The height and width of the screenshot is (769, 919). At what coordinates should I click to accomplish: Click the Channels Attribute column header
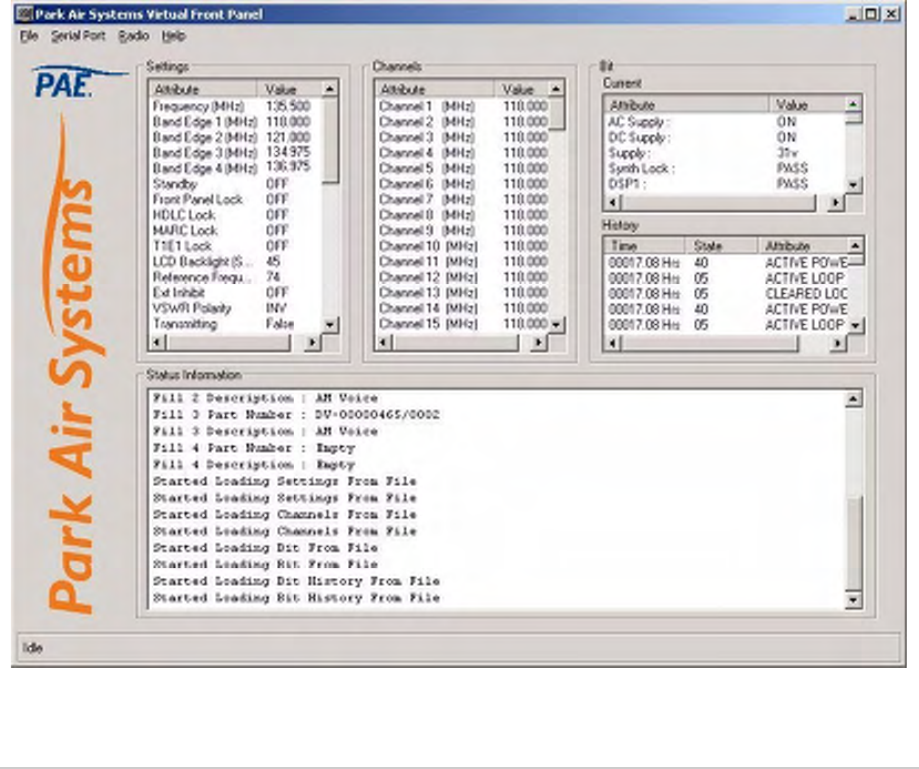tap(435, 89)
